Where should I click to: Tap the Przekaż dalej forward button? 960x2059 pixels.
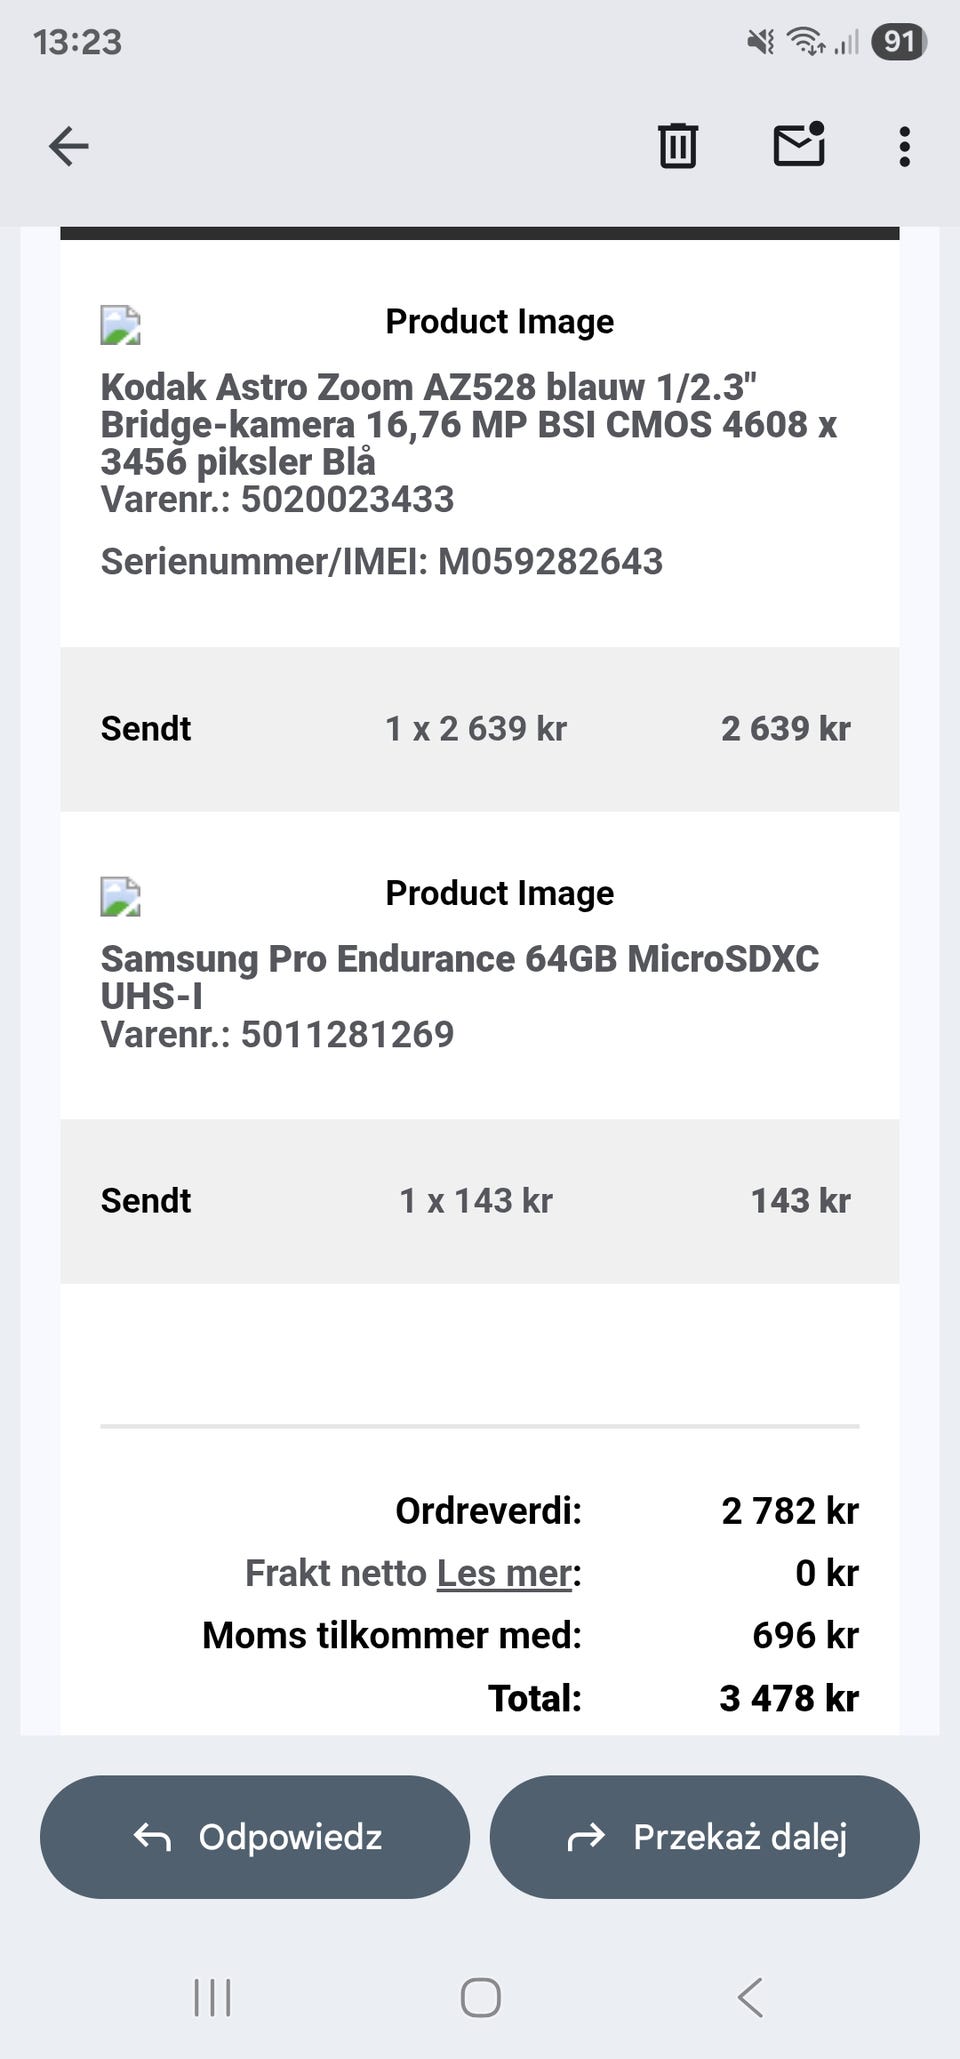pos(704,1837)
